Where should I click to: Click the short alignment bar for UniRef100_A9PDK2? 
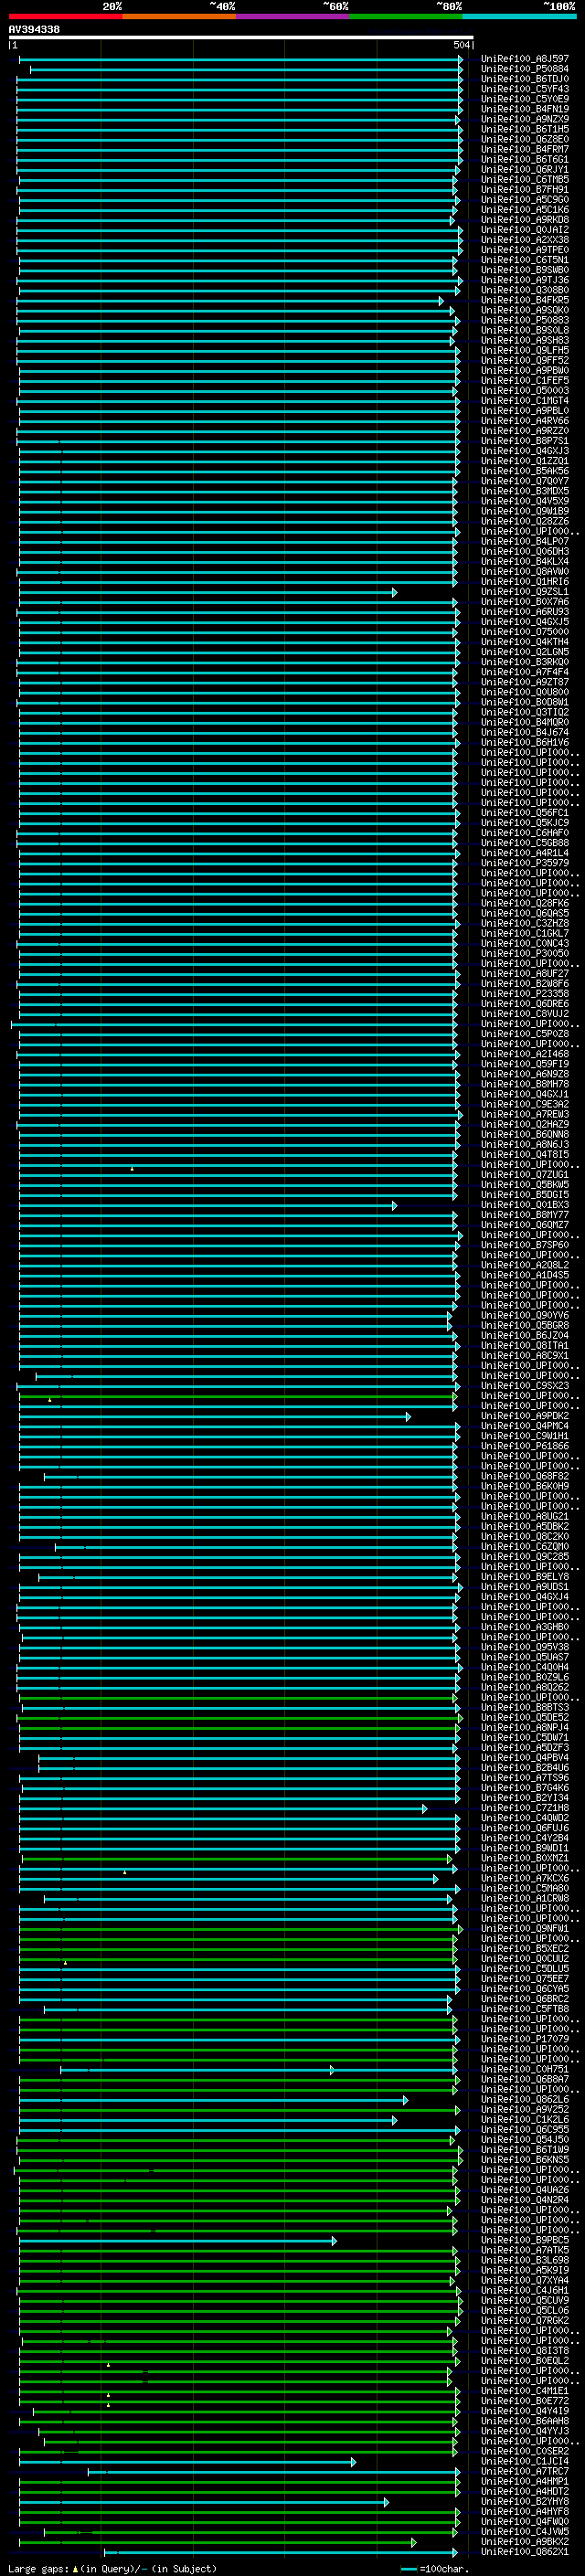215,1416
